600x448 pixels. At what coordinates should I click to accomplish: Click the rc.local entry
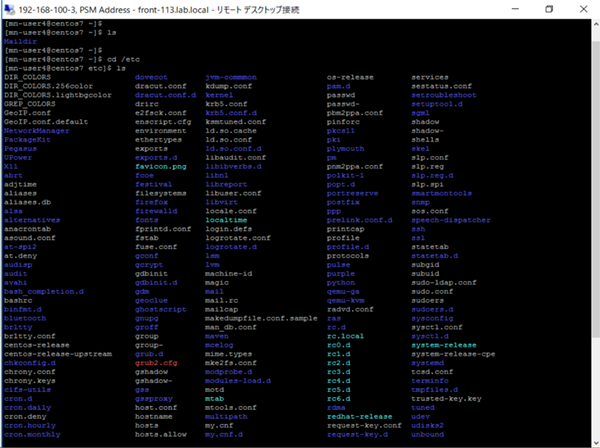[x=346, y=336]
